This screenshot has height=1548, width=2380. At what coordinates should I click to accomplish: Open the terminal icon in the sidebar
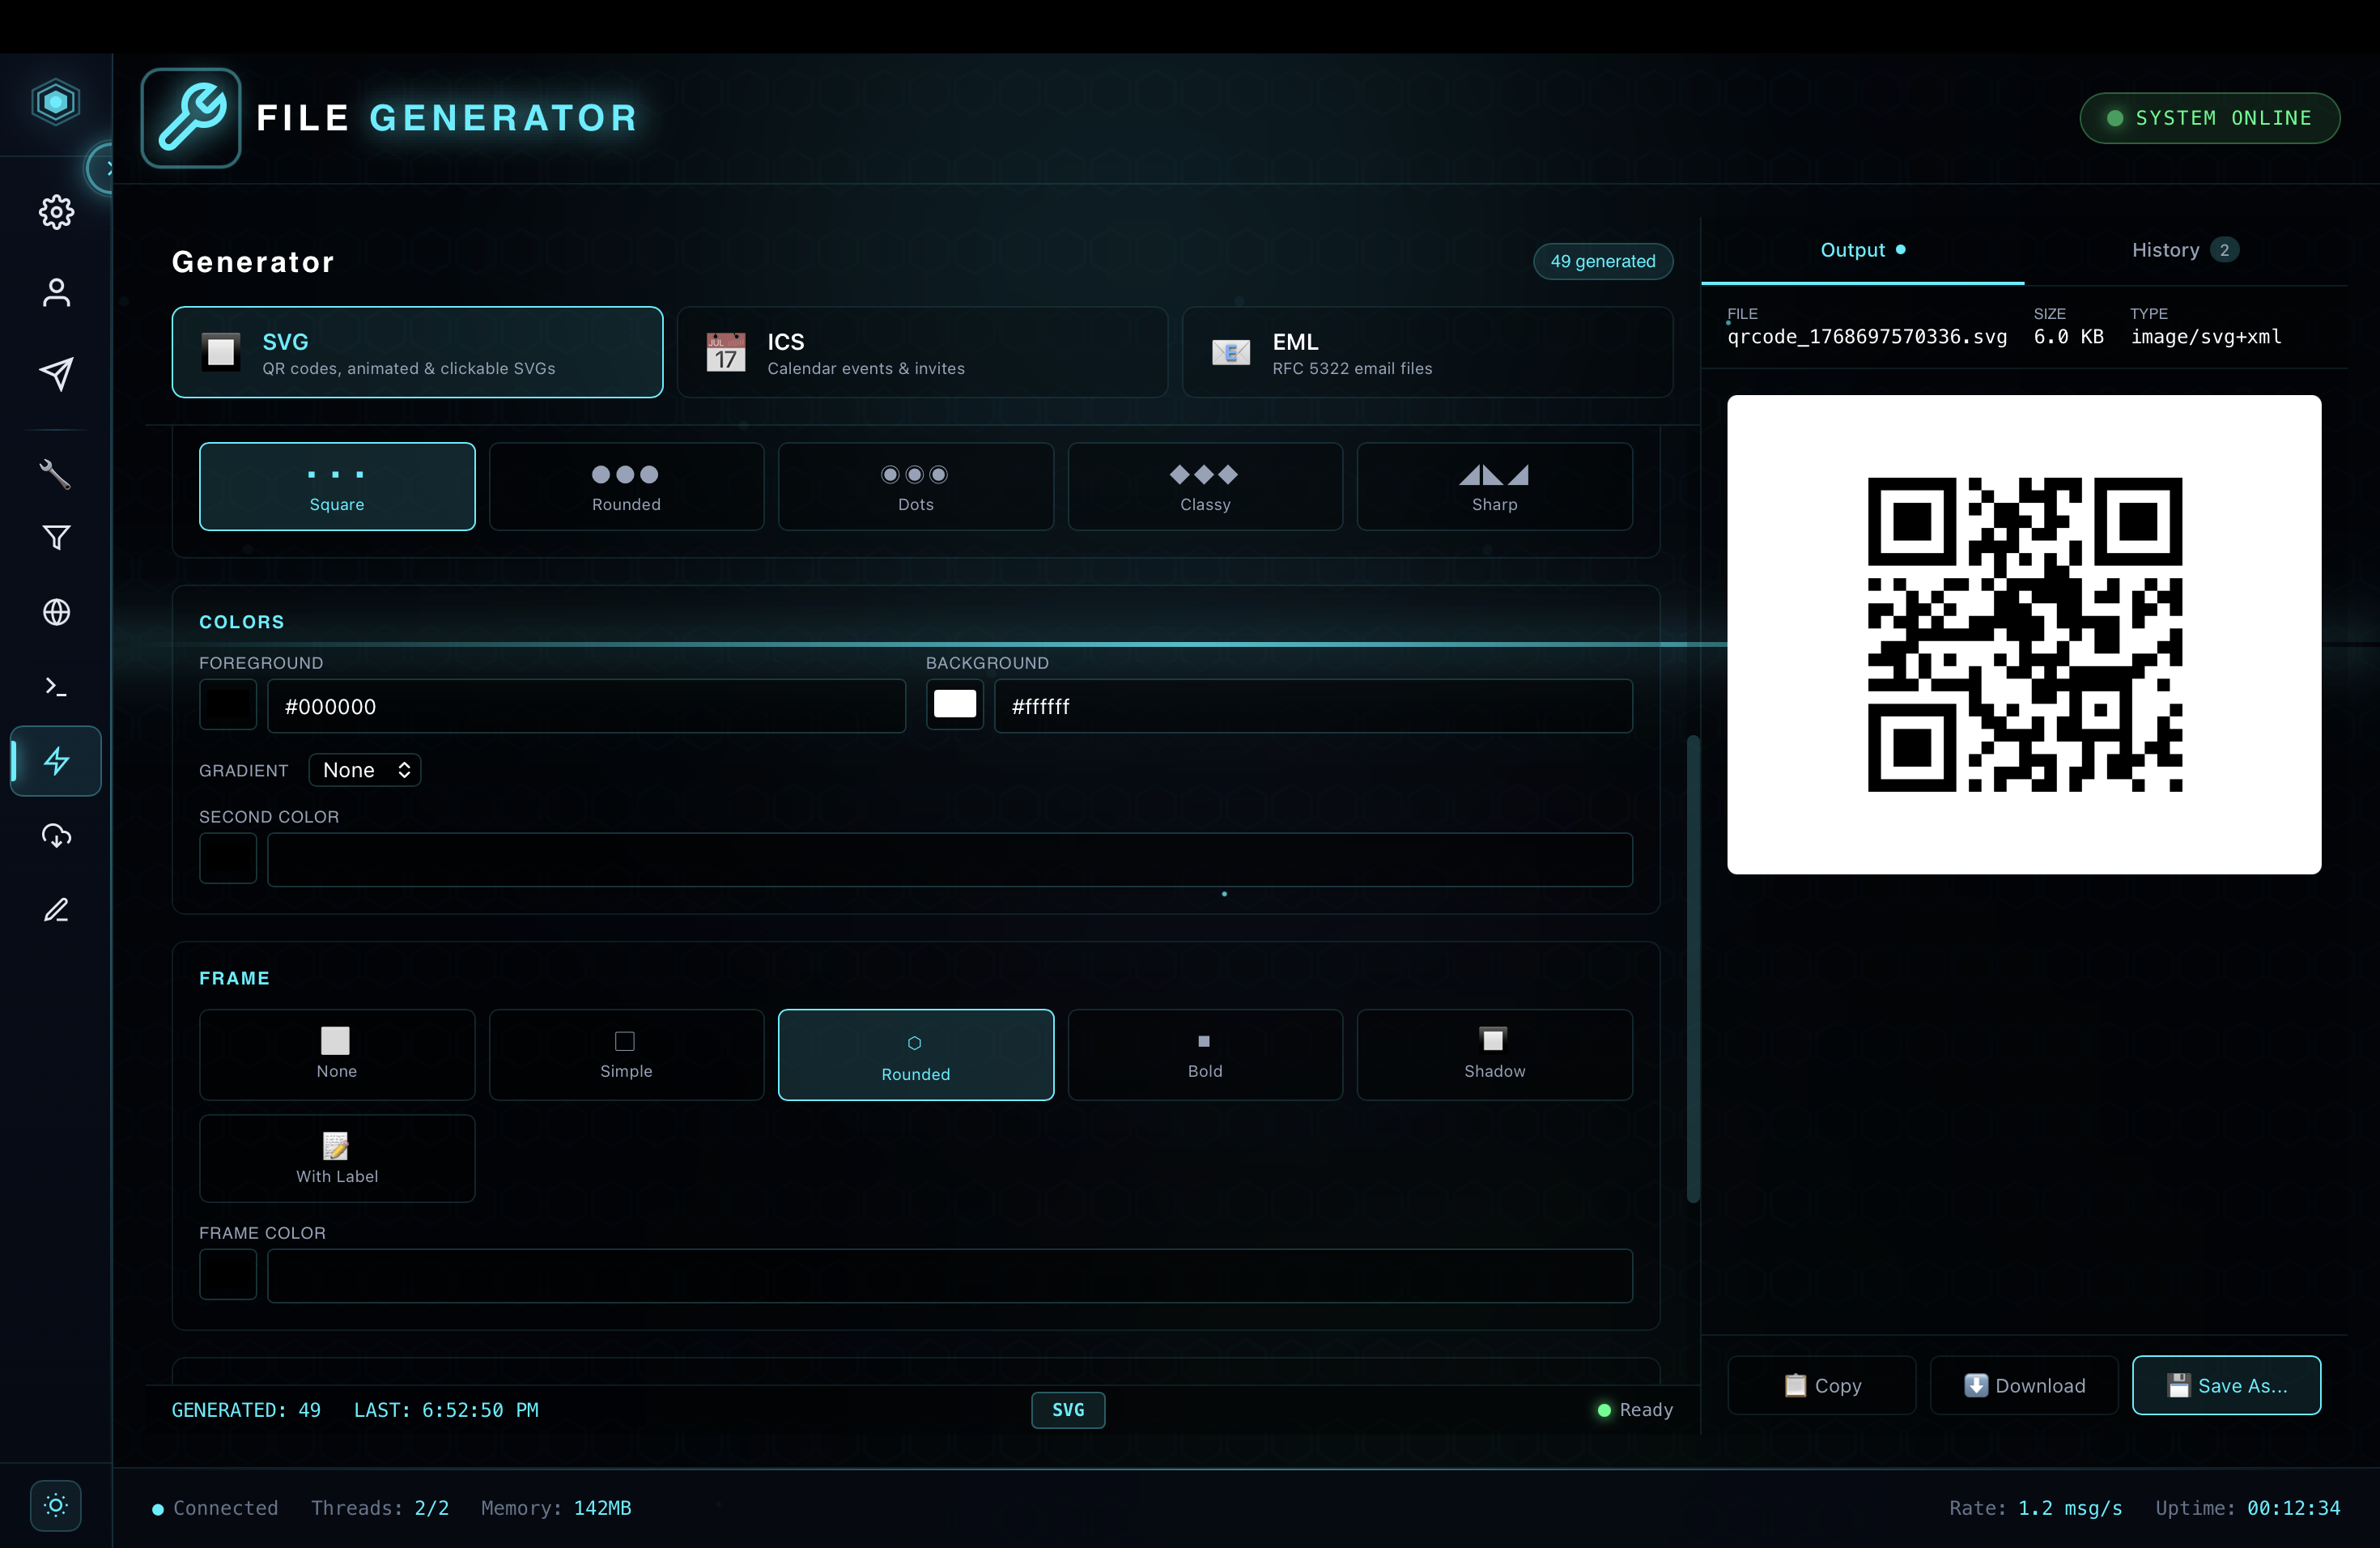pos(55,686)
